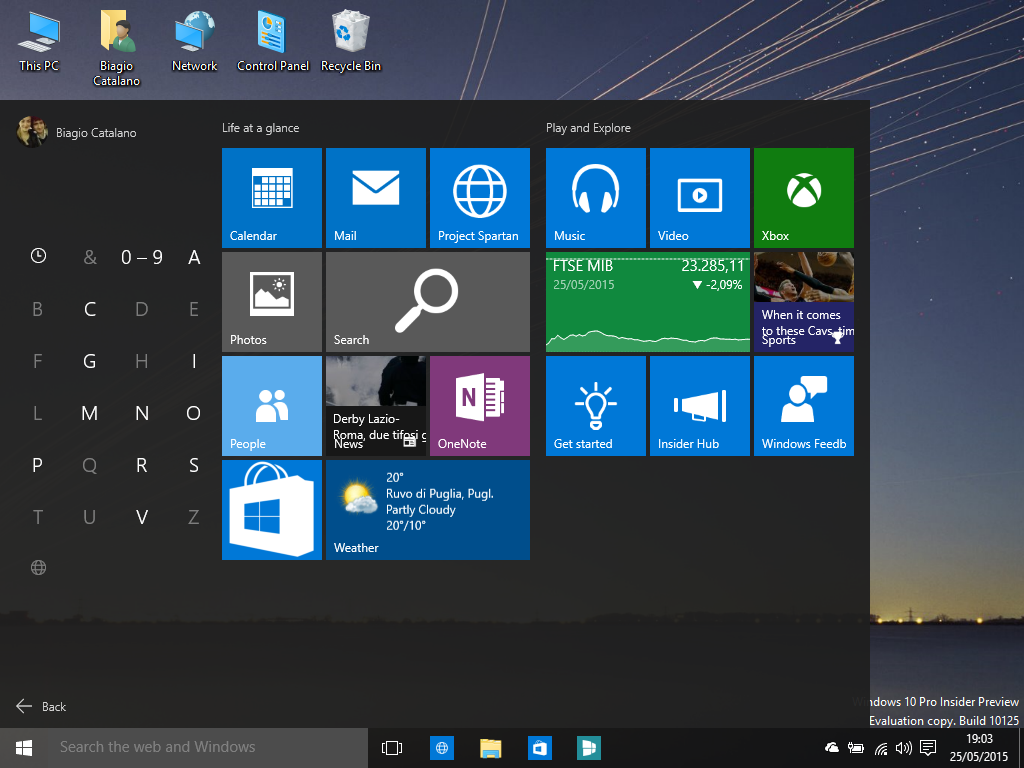
Task: Jump to apps starting with A
Action: [194, 257]
